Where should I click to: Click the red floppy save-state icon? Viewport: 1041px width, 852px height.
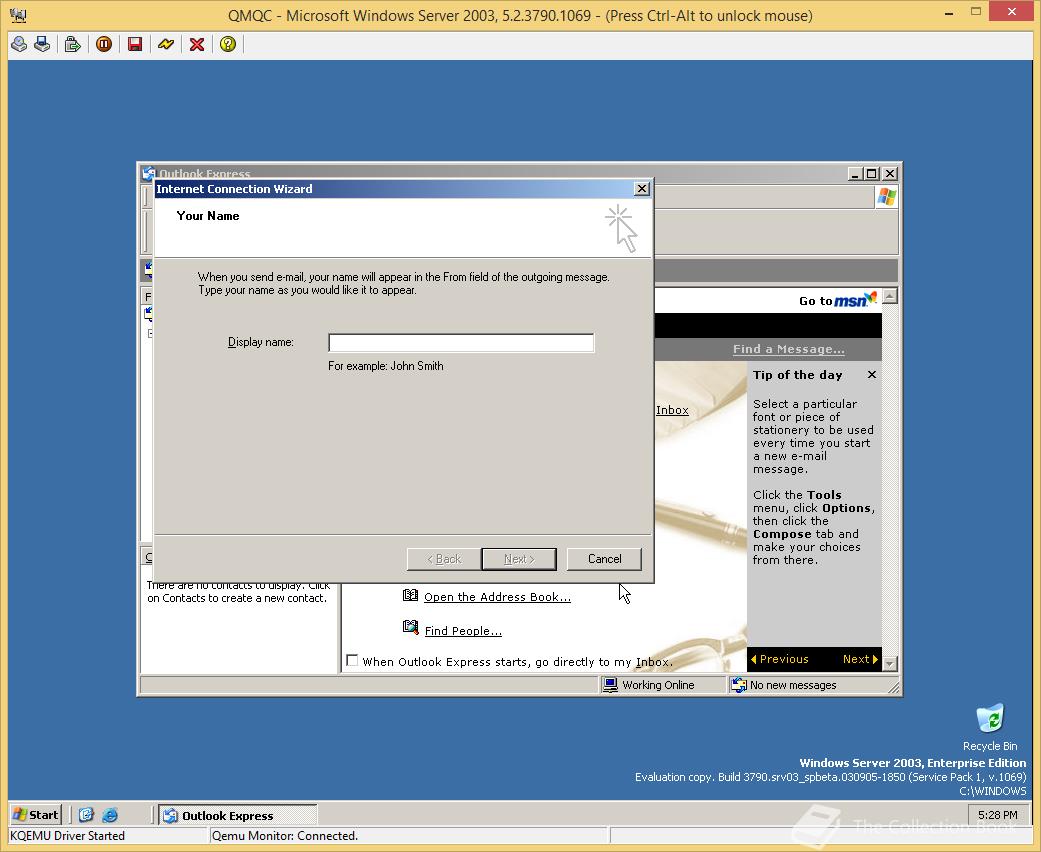pyautogui.click(x=135, y=44)
